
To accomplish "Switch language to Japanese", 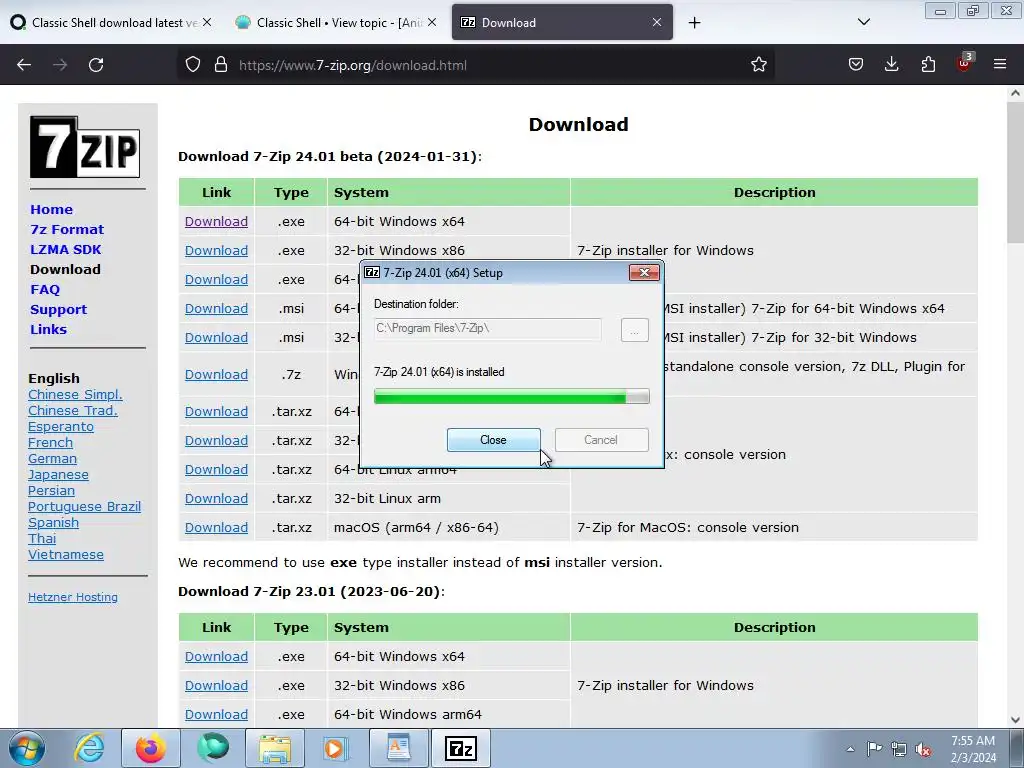I will pyautogui.click(x=58, y=475).
